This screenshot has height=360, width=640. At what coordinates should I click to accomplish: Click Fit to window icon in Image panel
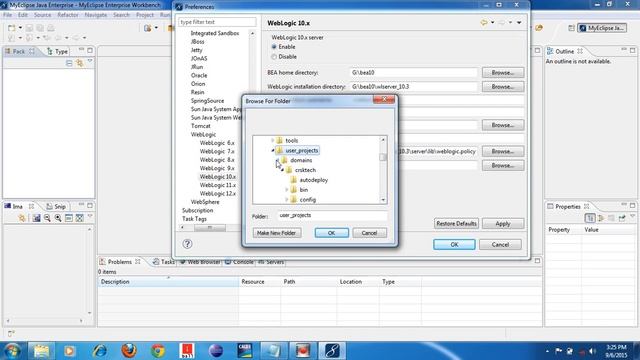80,218
